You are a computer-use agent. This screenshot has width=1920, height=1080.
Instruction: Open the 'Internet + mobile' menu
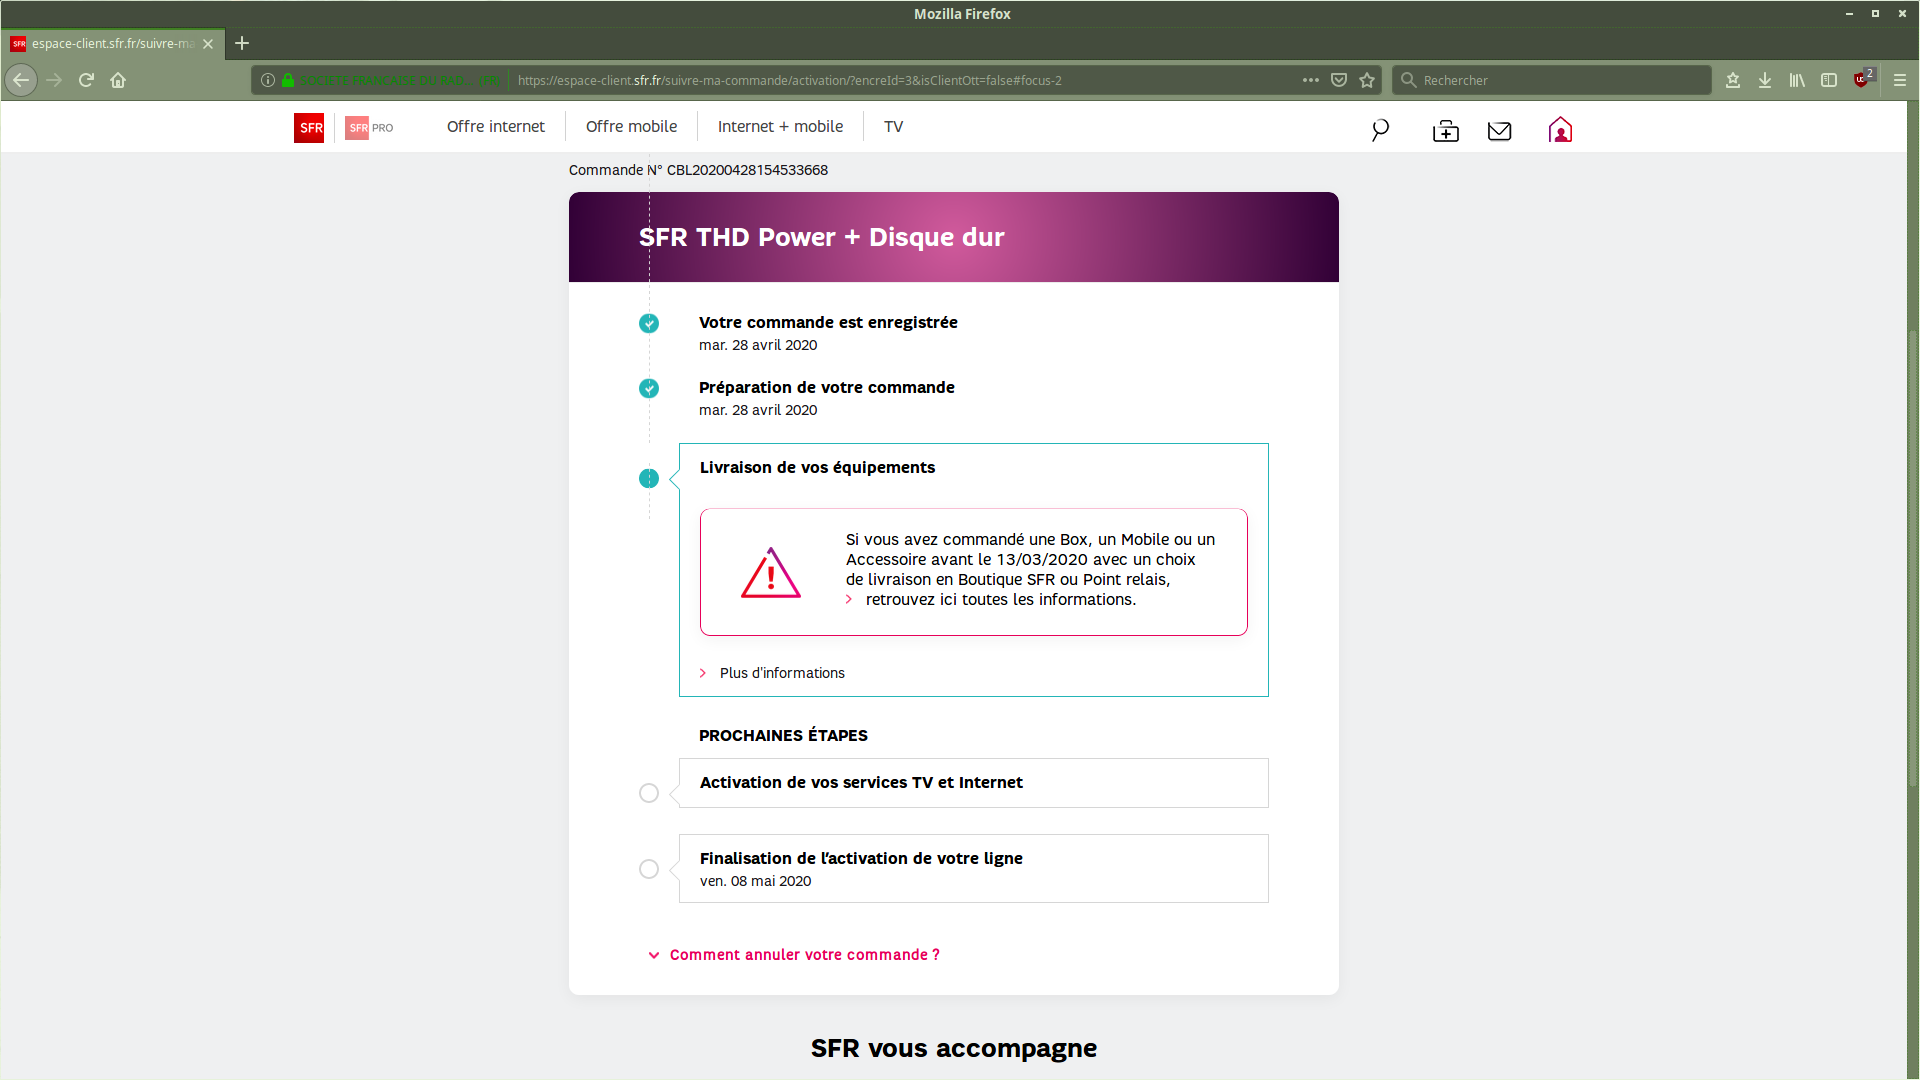tap(780, 127)
